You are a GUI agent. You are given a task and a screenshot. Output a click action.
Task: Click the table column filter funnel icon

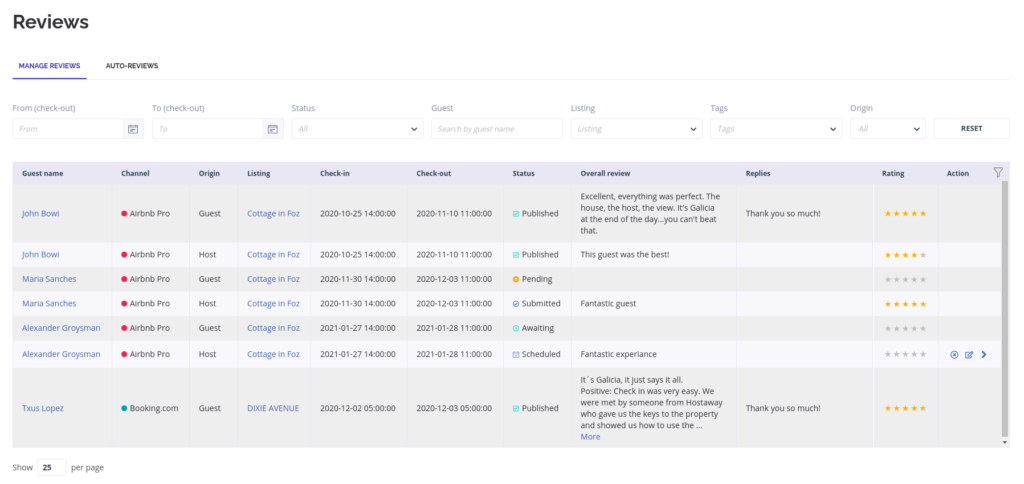coord(998,172)
